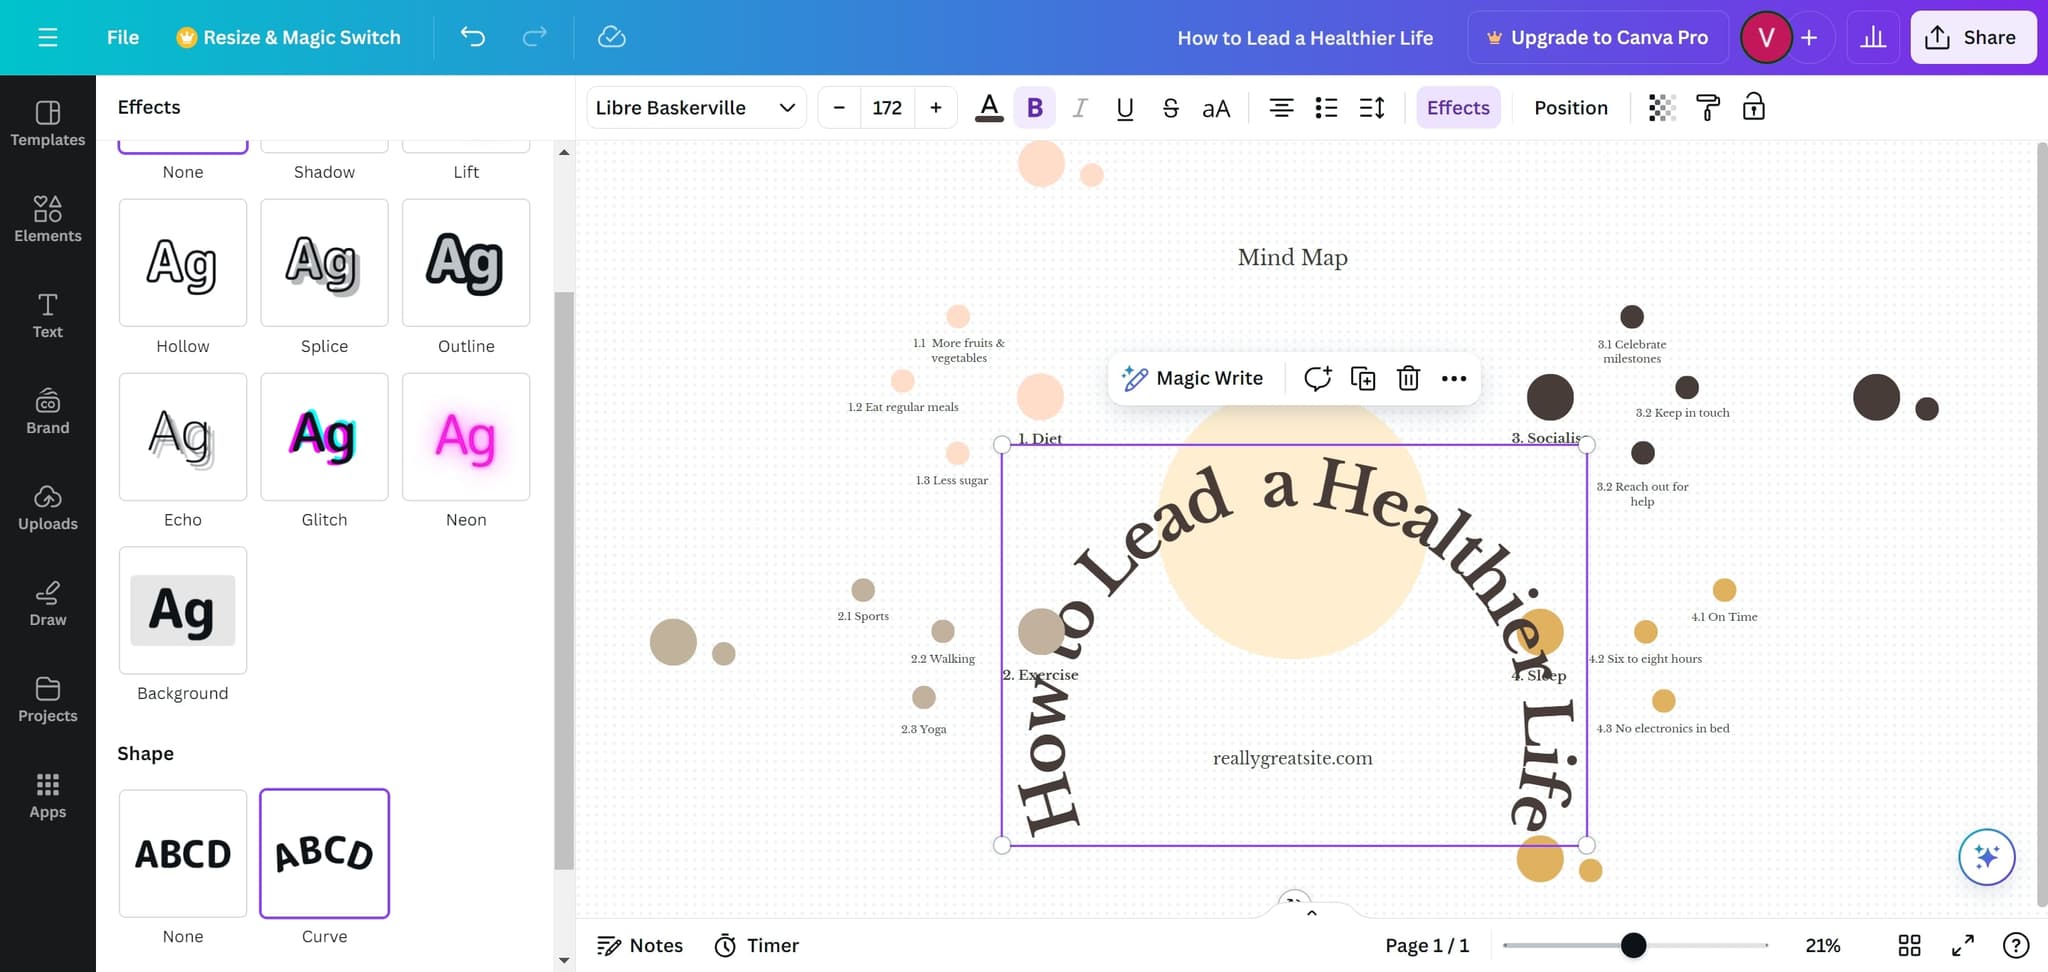Screen dimensions: 2048x972
Task: Open the File menu
Action: click(122, 37)
